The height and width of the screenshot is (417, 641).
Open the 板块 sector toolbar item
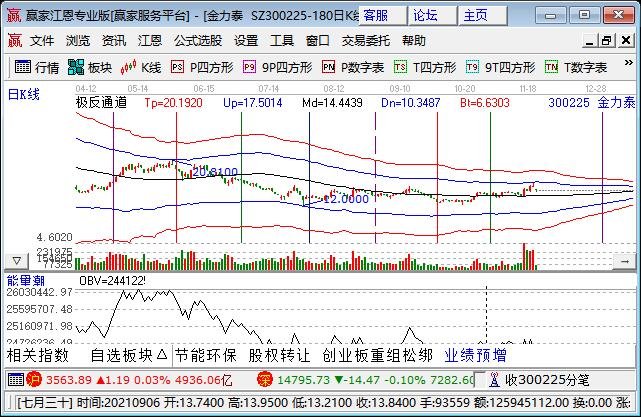(90, 67)
